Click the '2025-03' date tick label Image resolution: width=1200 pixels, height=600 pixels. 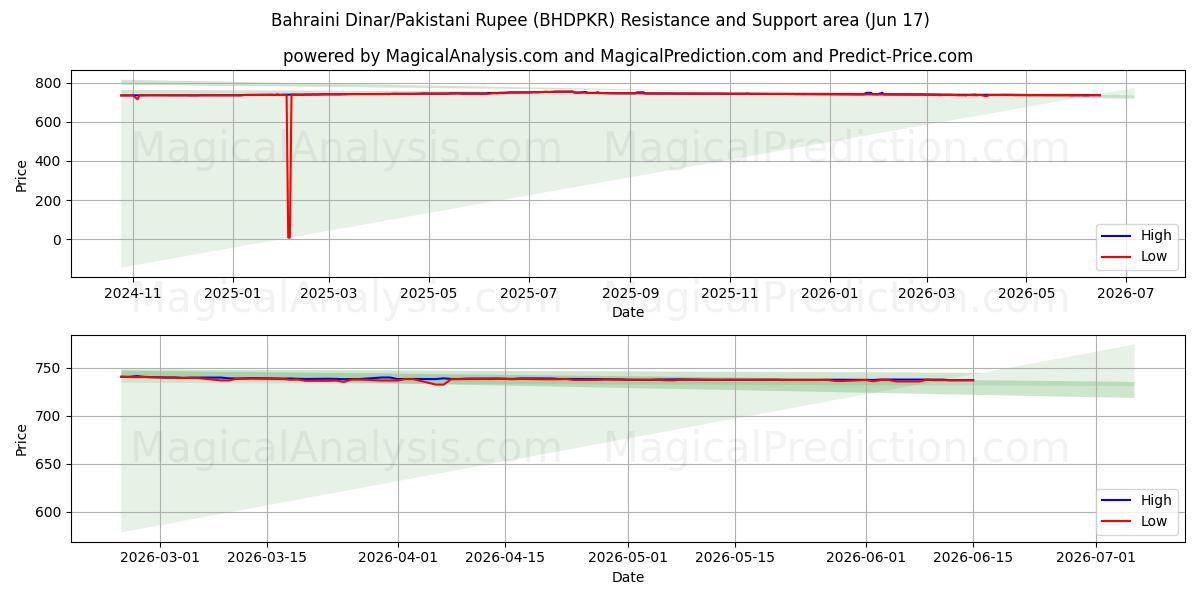(329, 295)
